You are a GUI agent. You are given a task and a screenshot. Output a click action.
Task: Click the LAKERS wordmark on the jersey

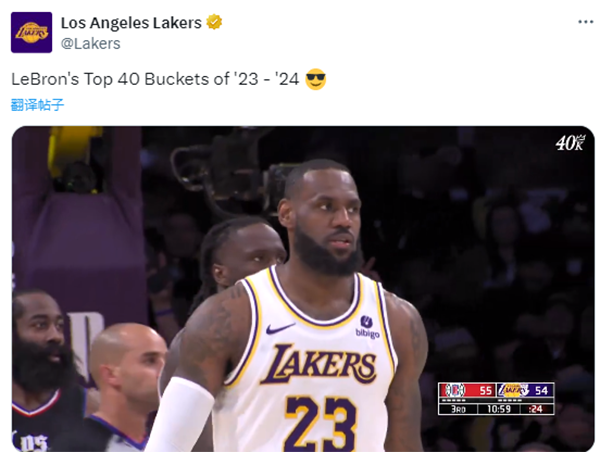click(x=319, y=364)
